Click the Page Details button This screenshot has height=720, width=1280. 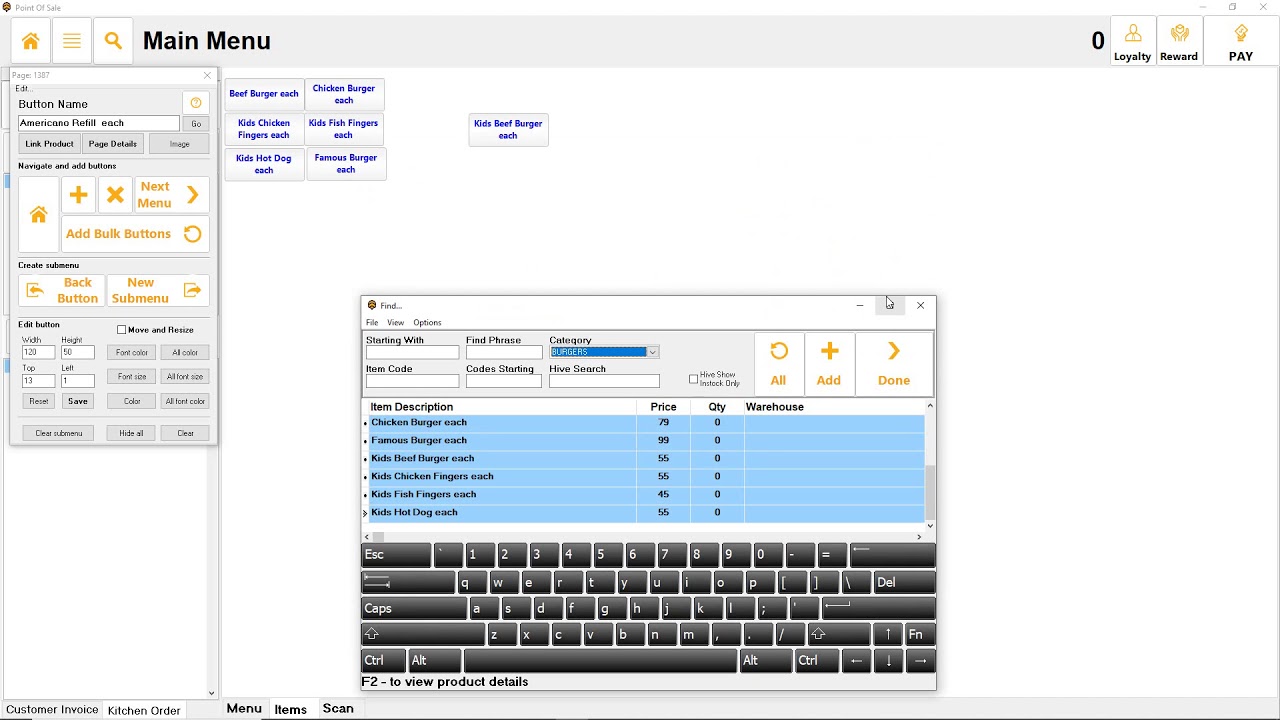(x=113, y=144)
